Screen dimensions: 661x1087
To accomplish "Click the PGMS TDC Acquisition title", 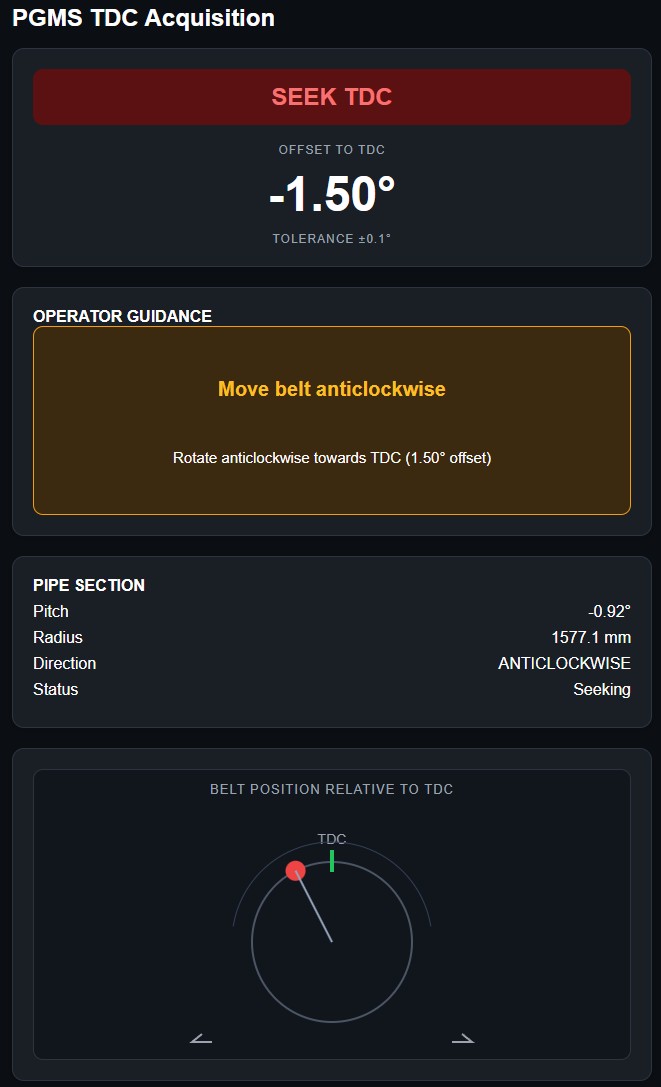I will tap(143, 18).
